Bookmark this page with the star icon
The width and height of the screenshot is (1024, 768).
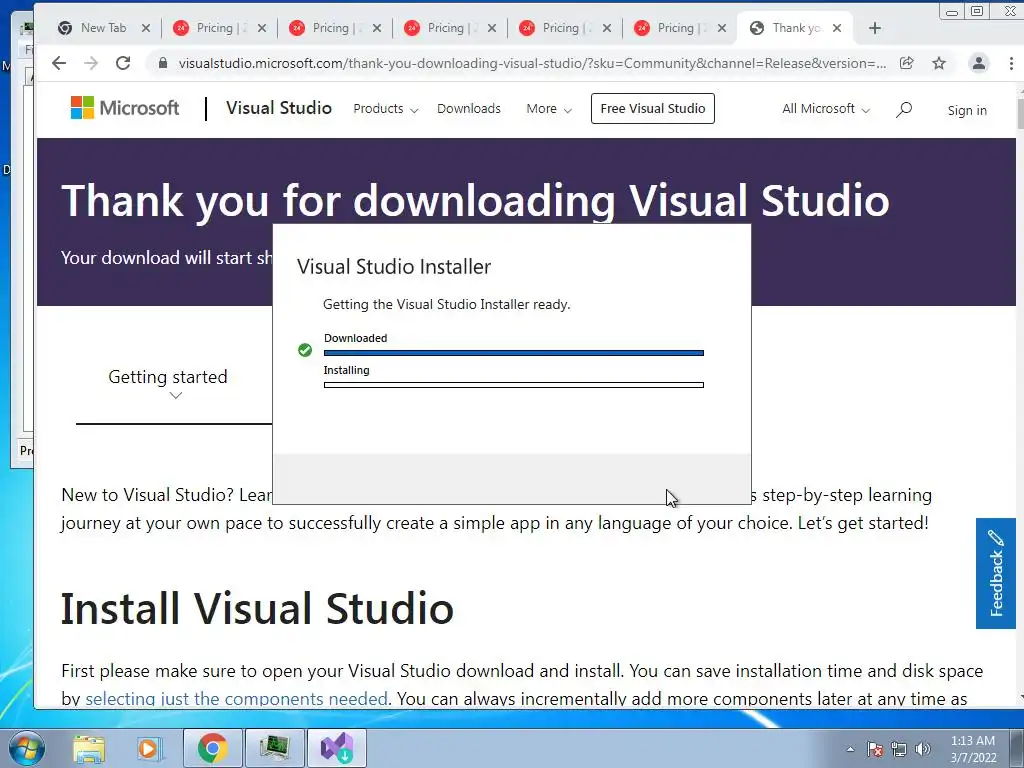click(939, 63)
